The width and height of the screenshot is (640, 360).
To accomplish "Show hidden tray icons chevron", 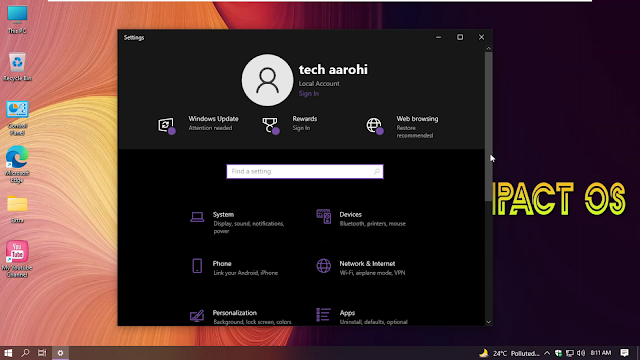I will [x=547, y=353].
